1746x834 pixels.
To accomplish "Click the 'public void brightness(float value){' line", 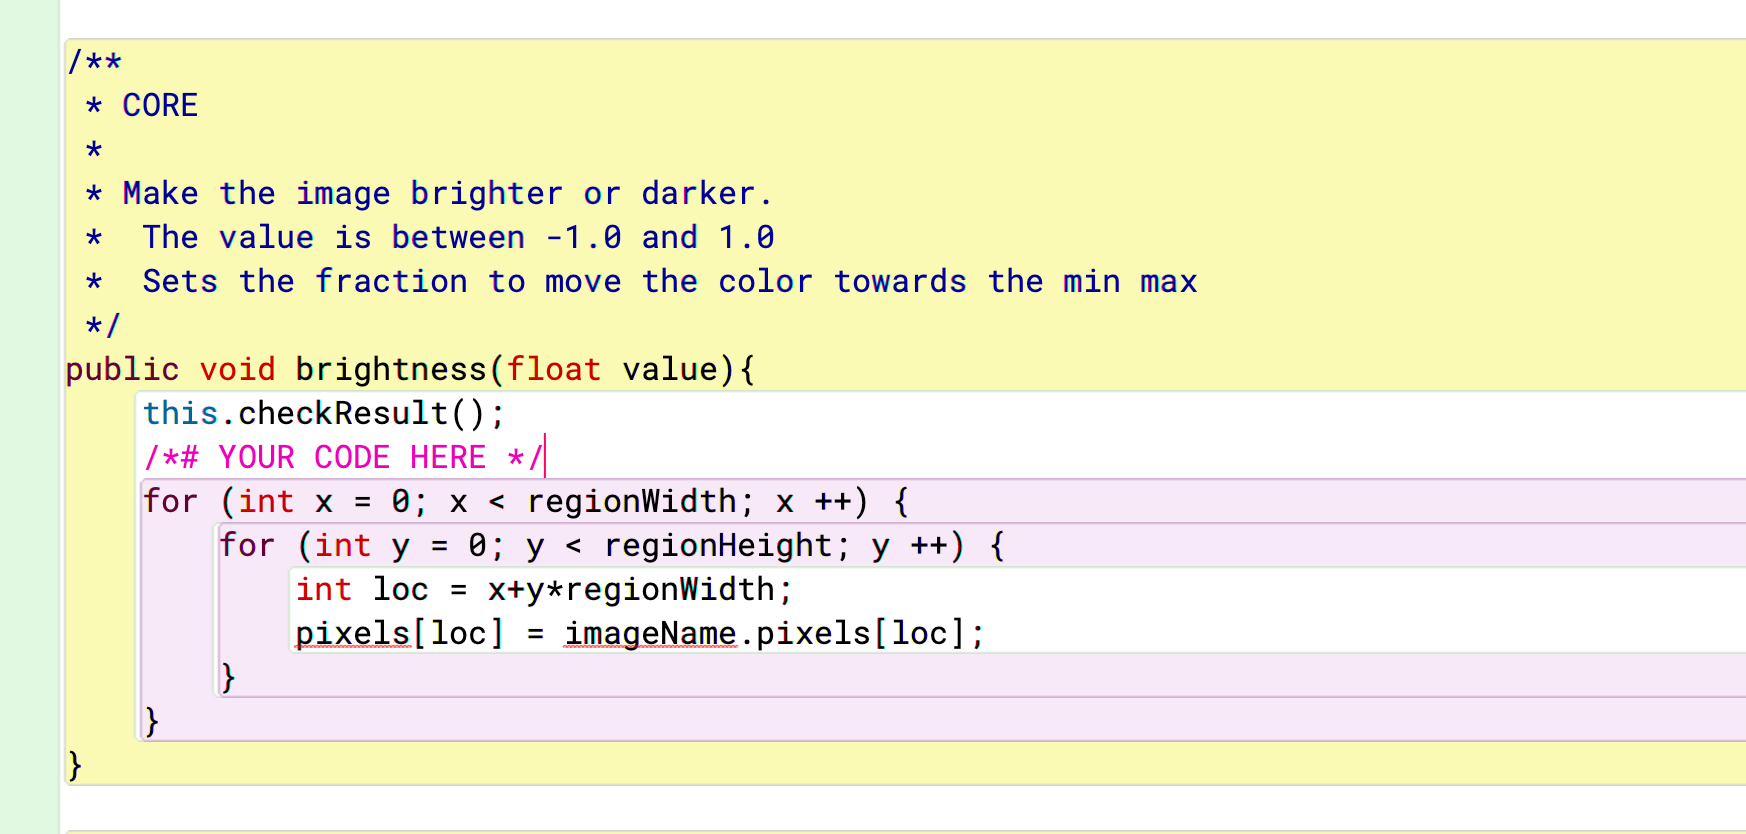I will (411, 369).
